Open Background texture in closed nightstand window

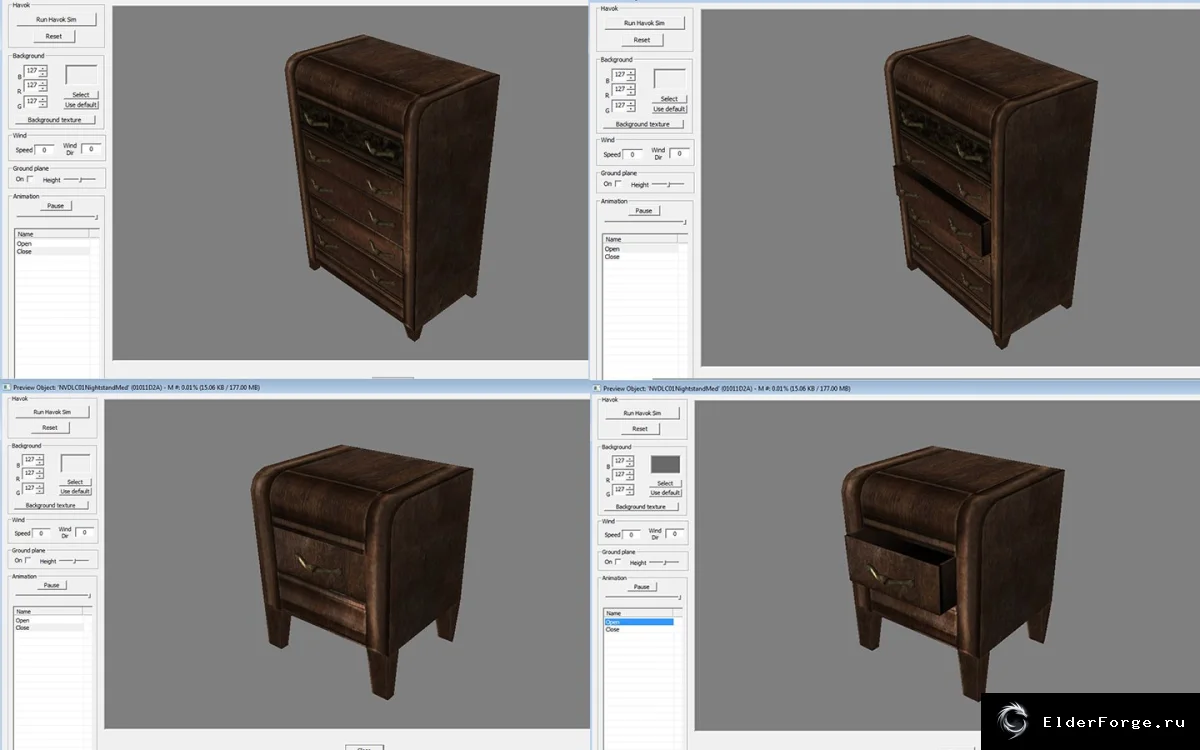coord(52,506)
